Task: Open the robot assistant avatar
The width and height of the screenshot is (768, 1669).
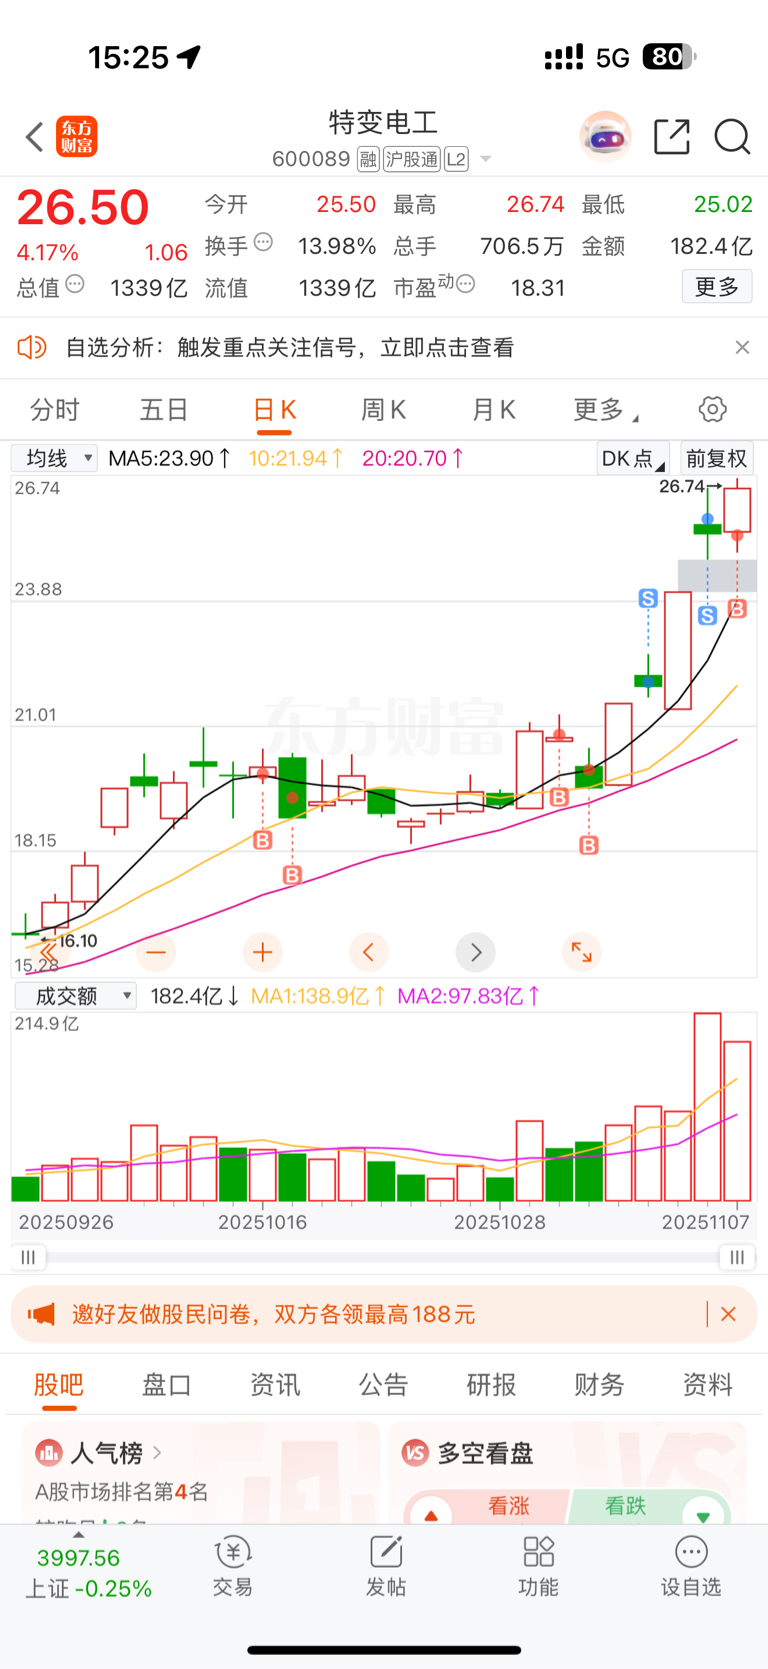Action: pos(605,137)
